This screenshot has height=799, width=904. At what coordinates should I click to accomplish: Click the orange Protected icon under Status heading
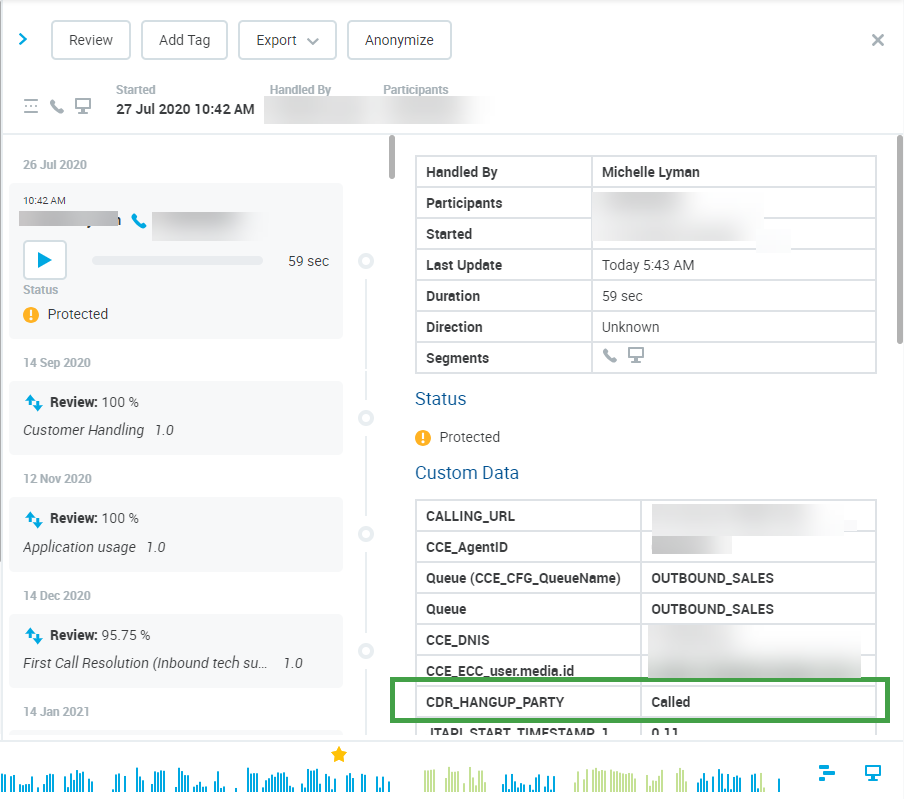423,437
